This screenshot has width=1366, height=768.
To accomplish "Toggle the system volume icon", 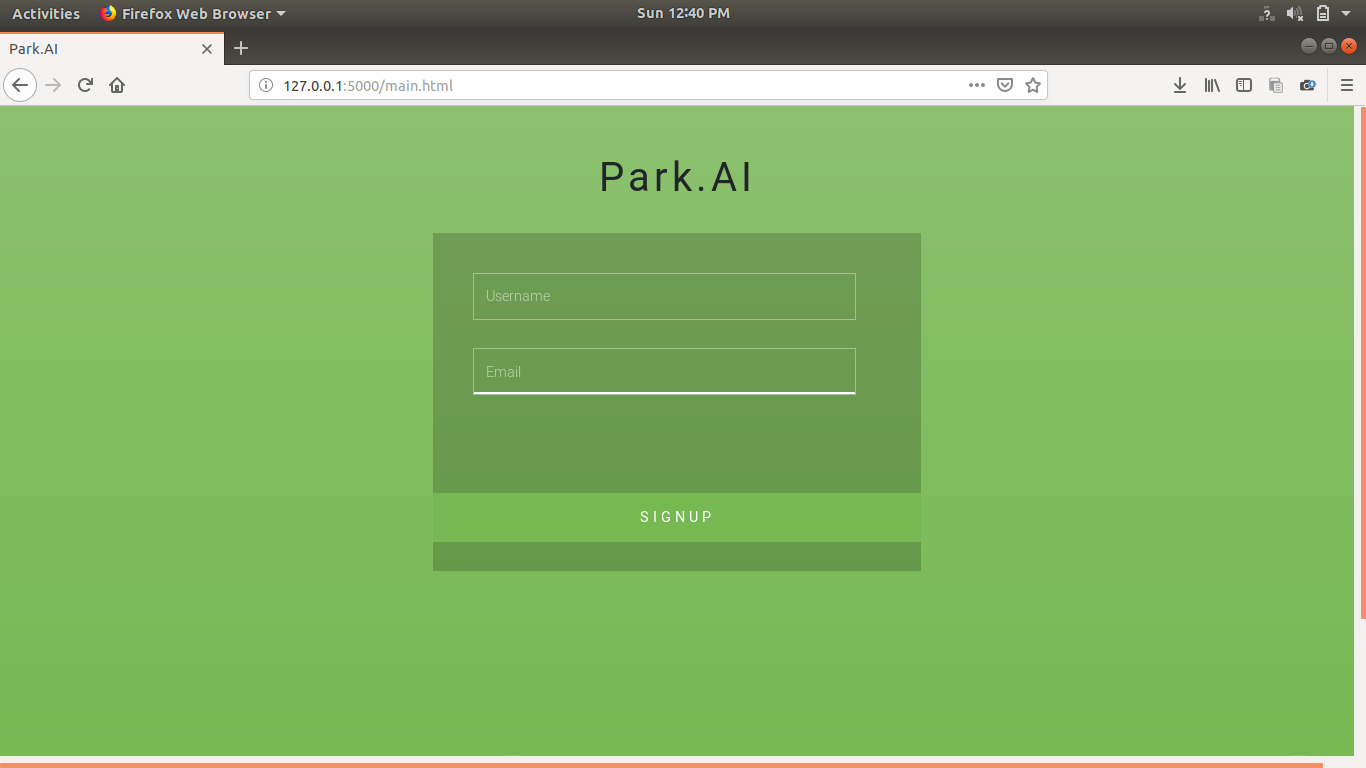I will pyautogui.click(x=1295, y=13).
